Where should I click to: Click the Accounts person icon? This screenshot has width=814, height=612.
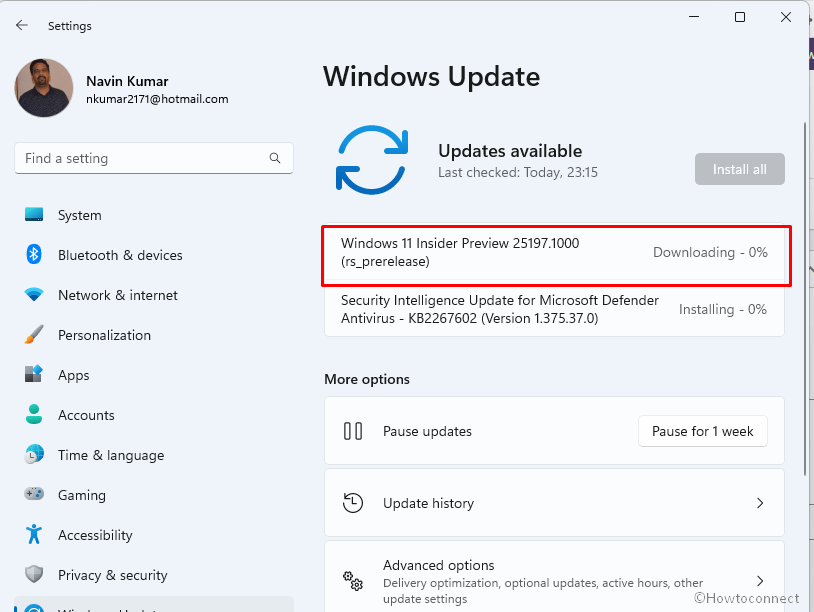(34, 414)
